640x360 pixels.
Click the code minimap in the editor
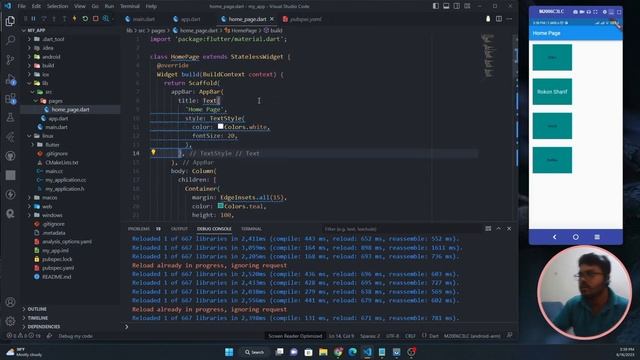point(488,56)
